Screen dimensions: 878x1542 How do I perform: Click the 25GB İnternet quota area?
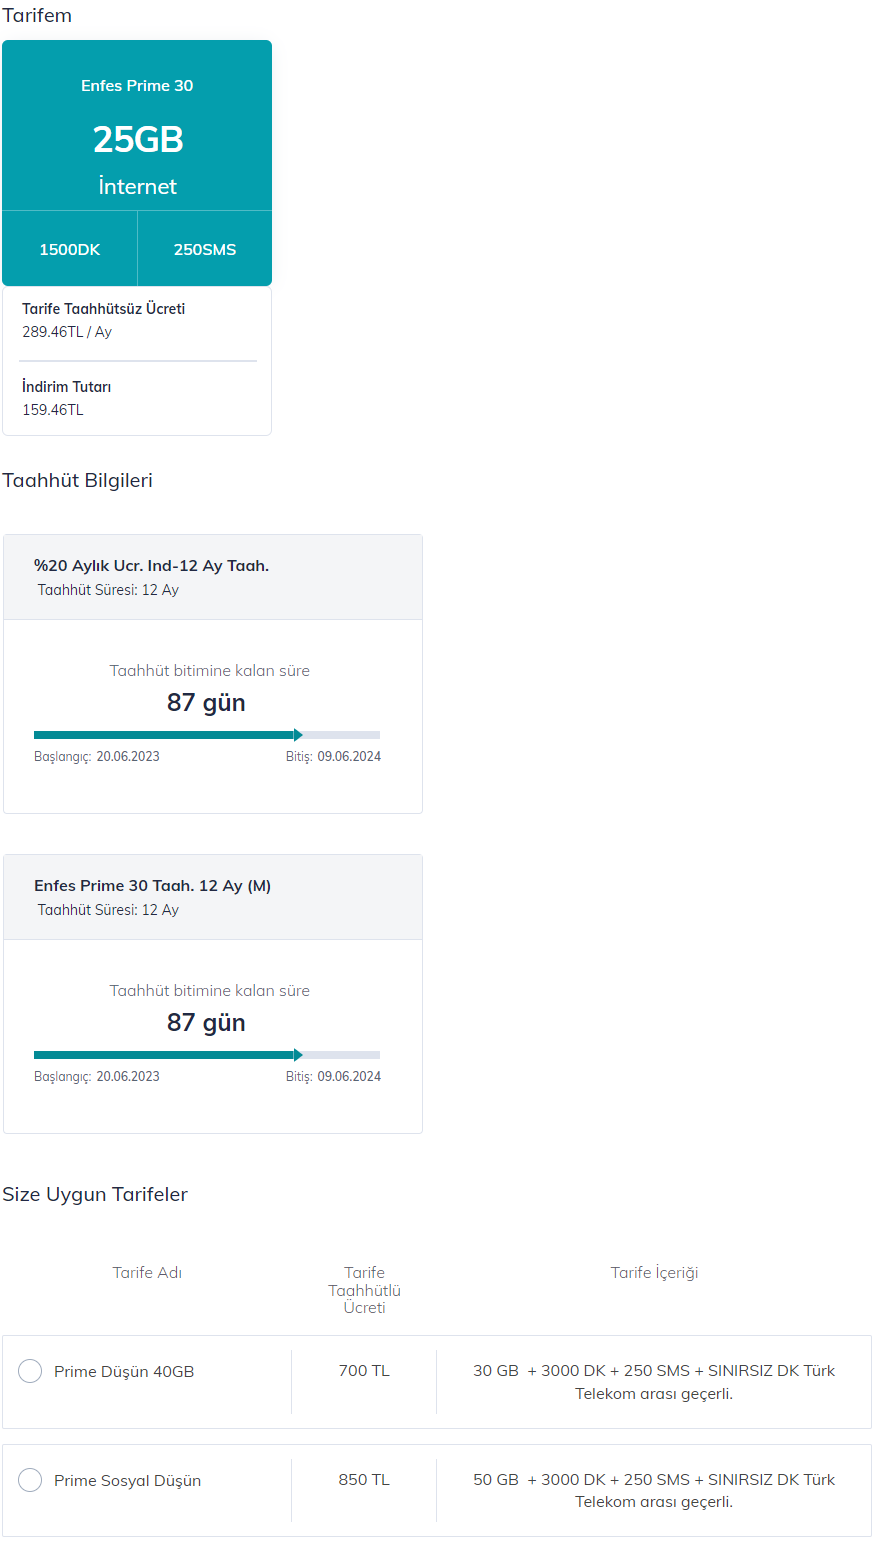[x=137, y=158]
